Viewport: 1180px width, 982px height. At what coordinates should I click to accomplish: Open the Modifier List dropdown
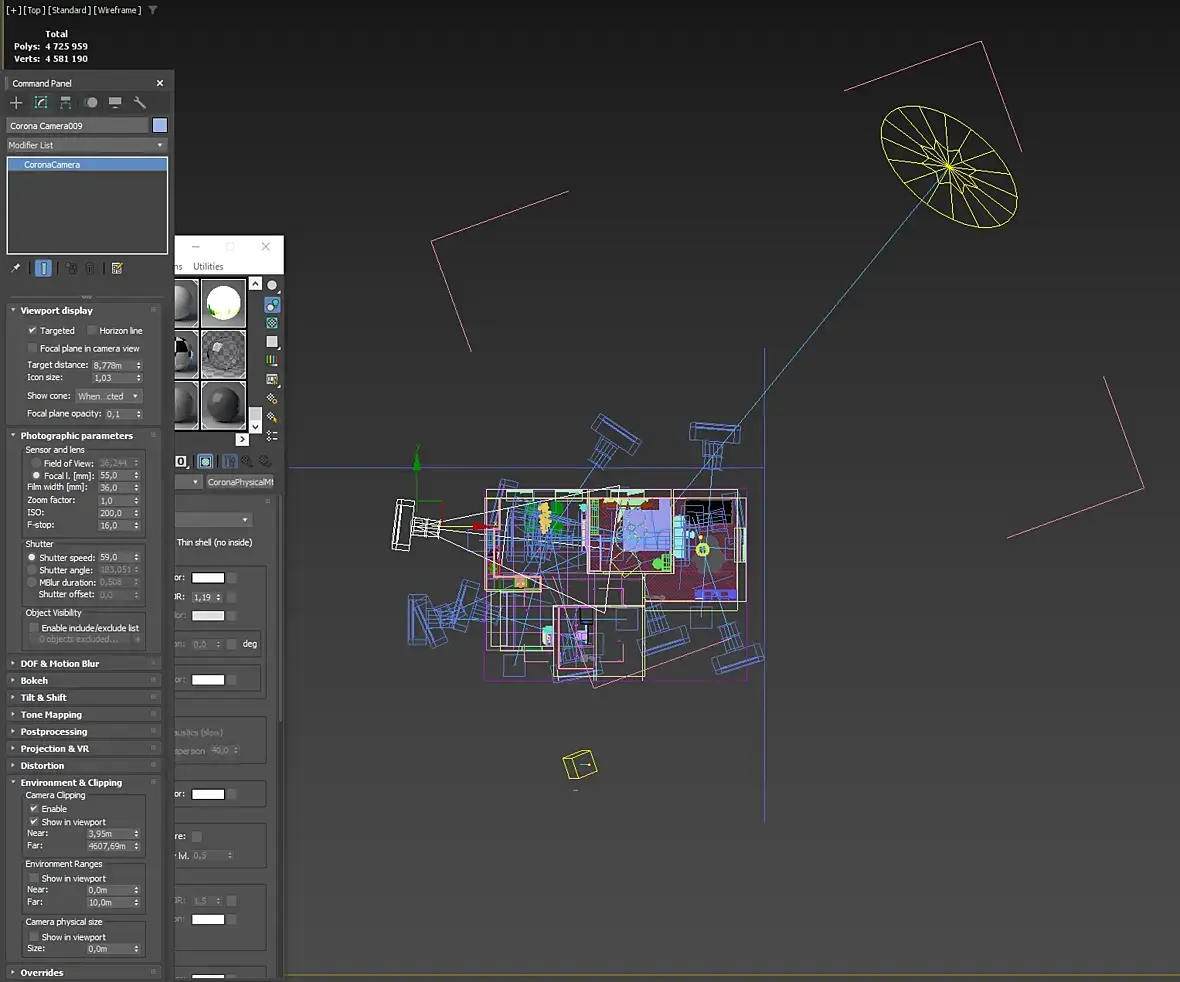pyautogui.click(x=86, y=145)
